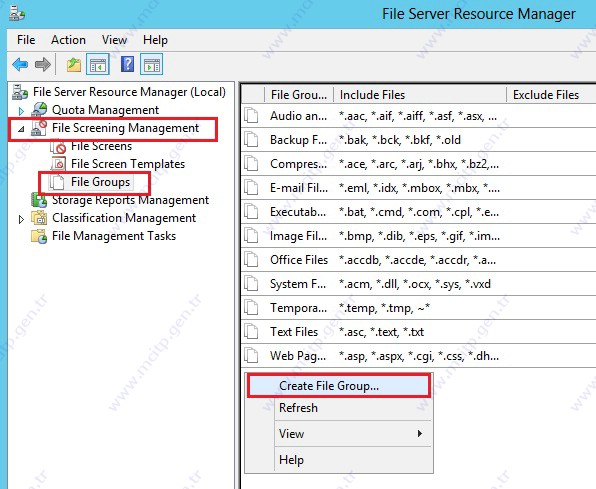Click the Back arrow toolbar icon
The height and width of the screenshot is (489, 596).
click(x=20, y=64)
